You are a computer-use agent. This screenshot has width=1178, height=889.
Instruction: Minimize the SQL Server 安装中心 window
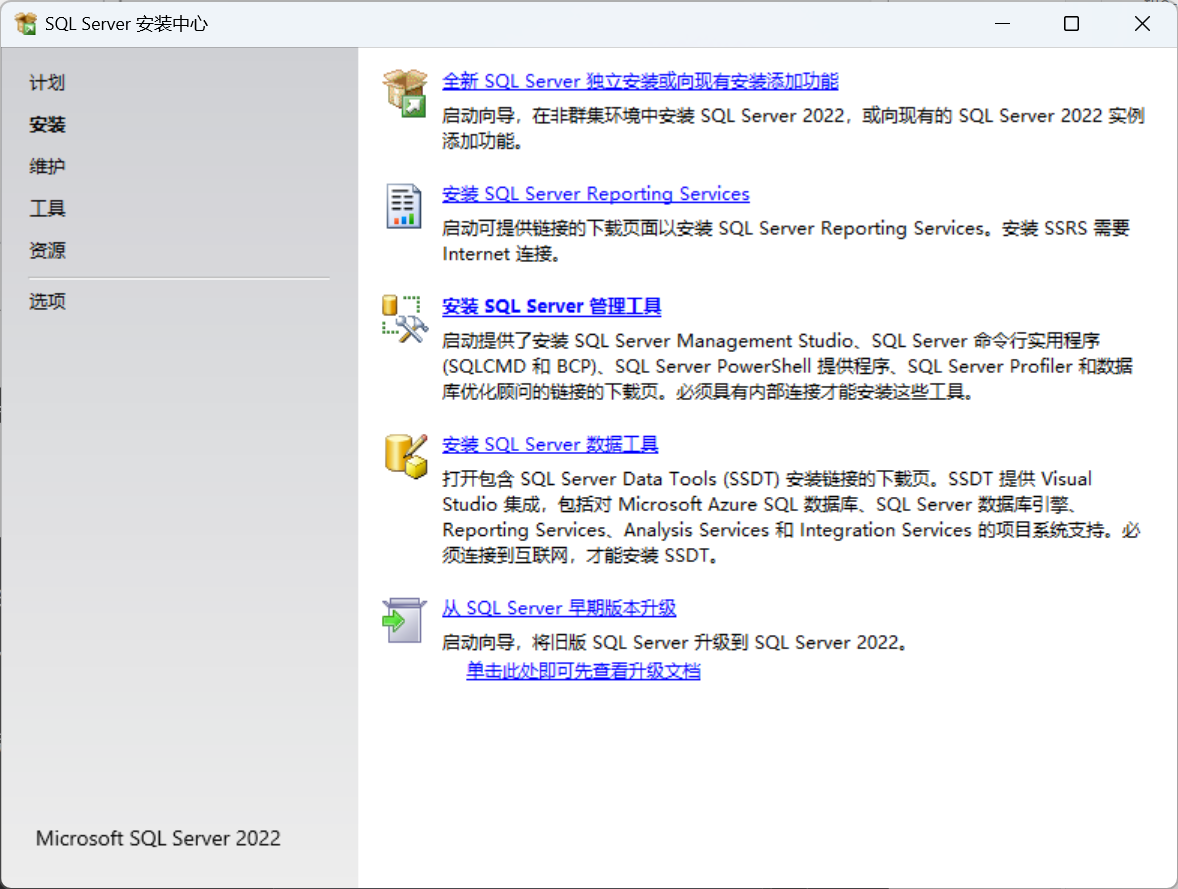pyautogui.click(x=1002, y=23)
